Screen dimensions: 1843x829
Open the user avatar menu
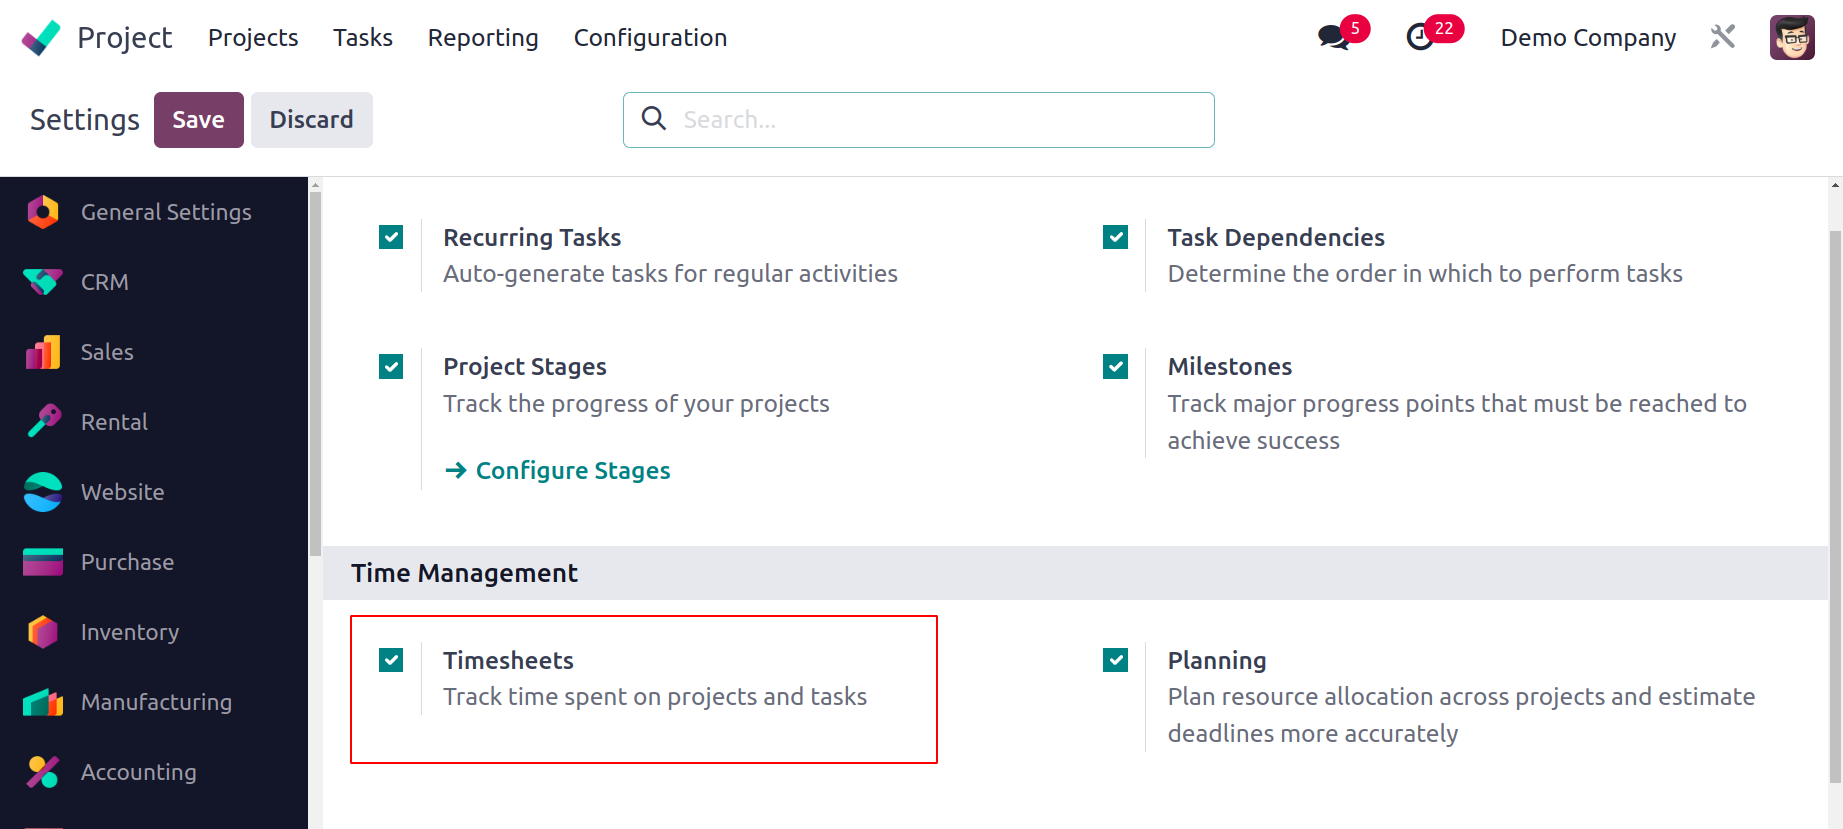tap(1792, 37)
